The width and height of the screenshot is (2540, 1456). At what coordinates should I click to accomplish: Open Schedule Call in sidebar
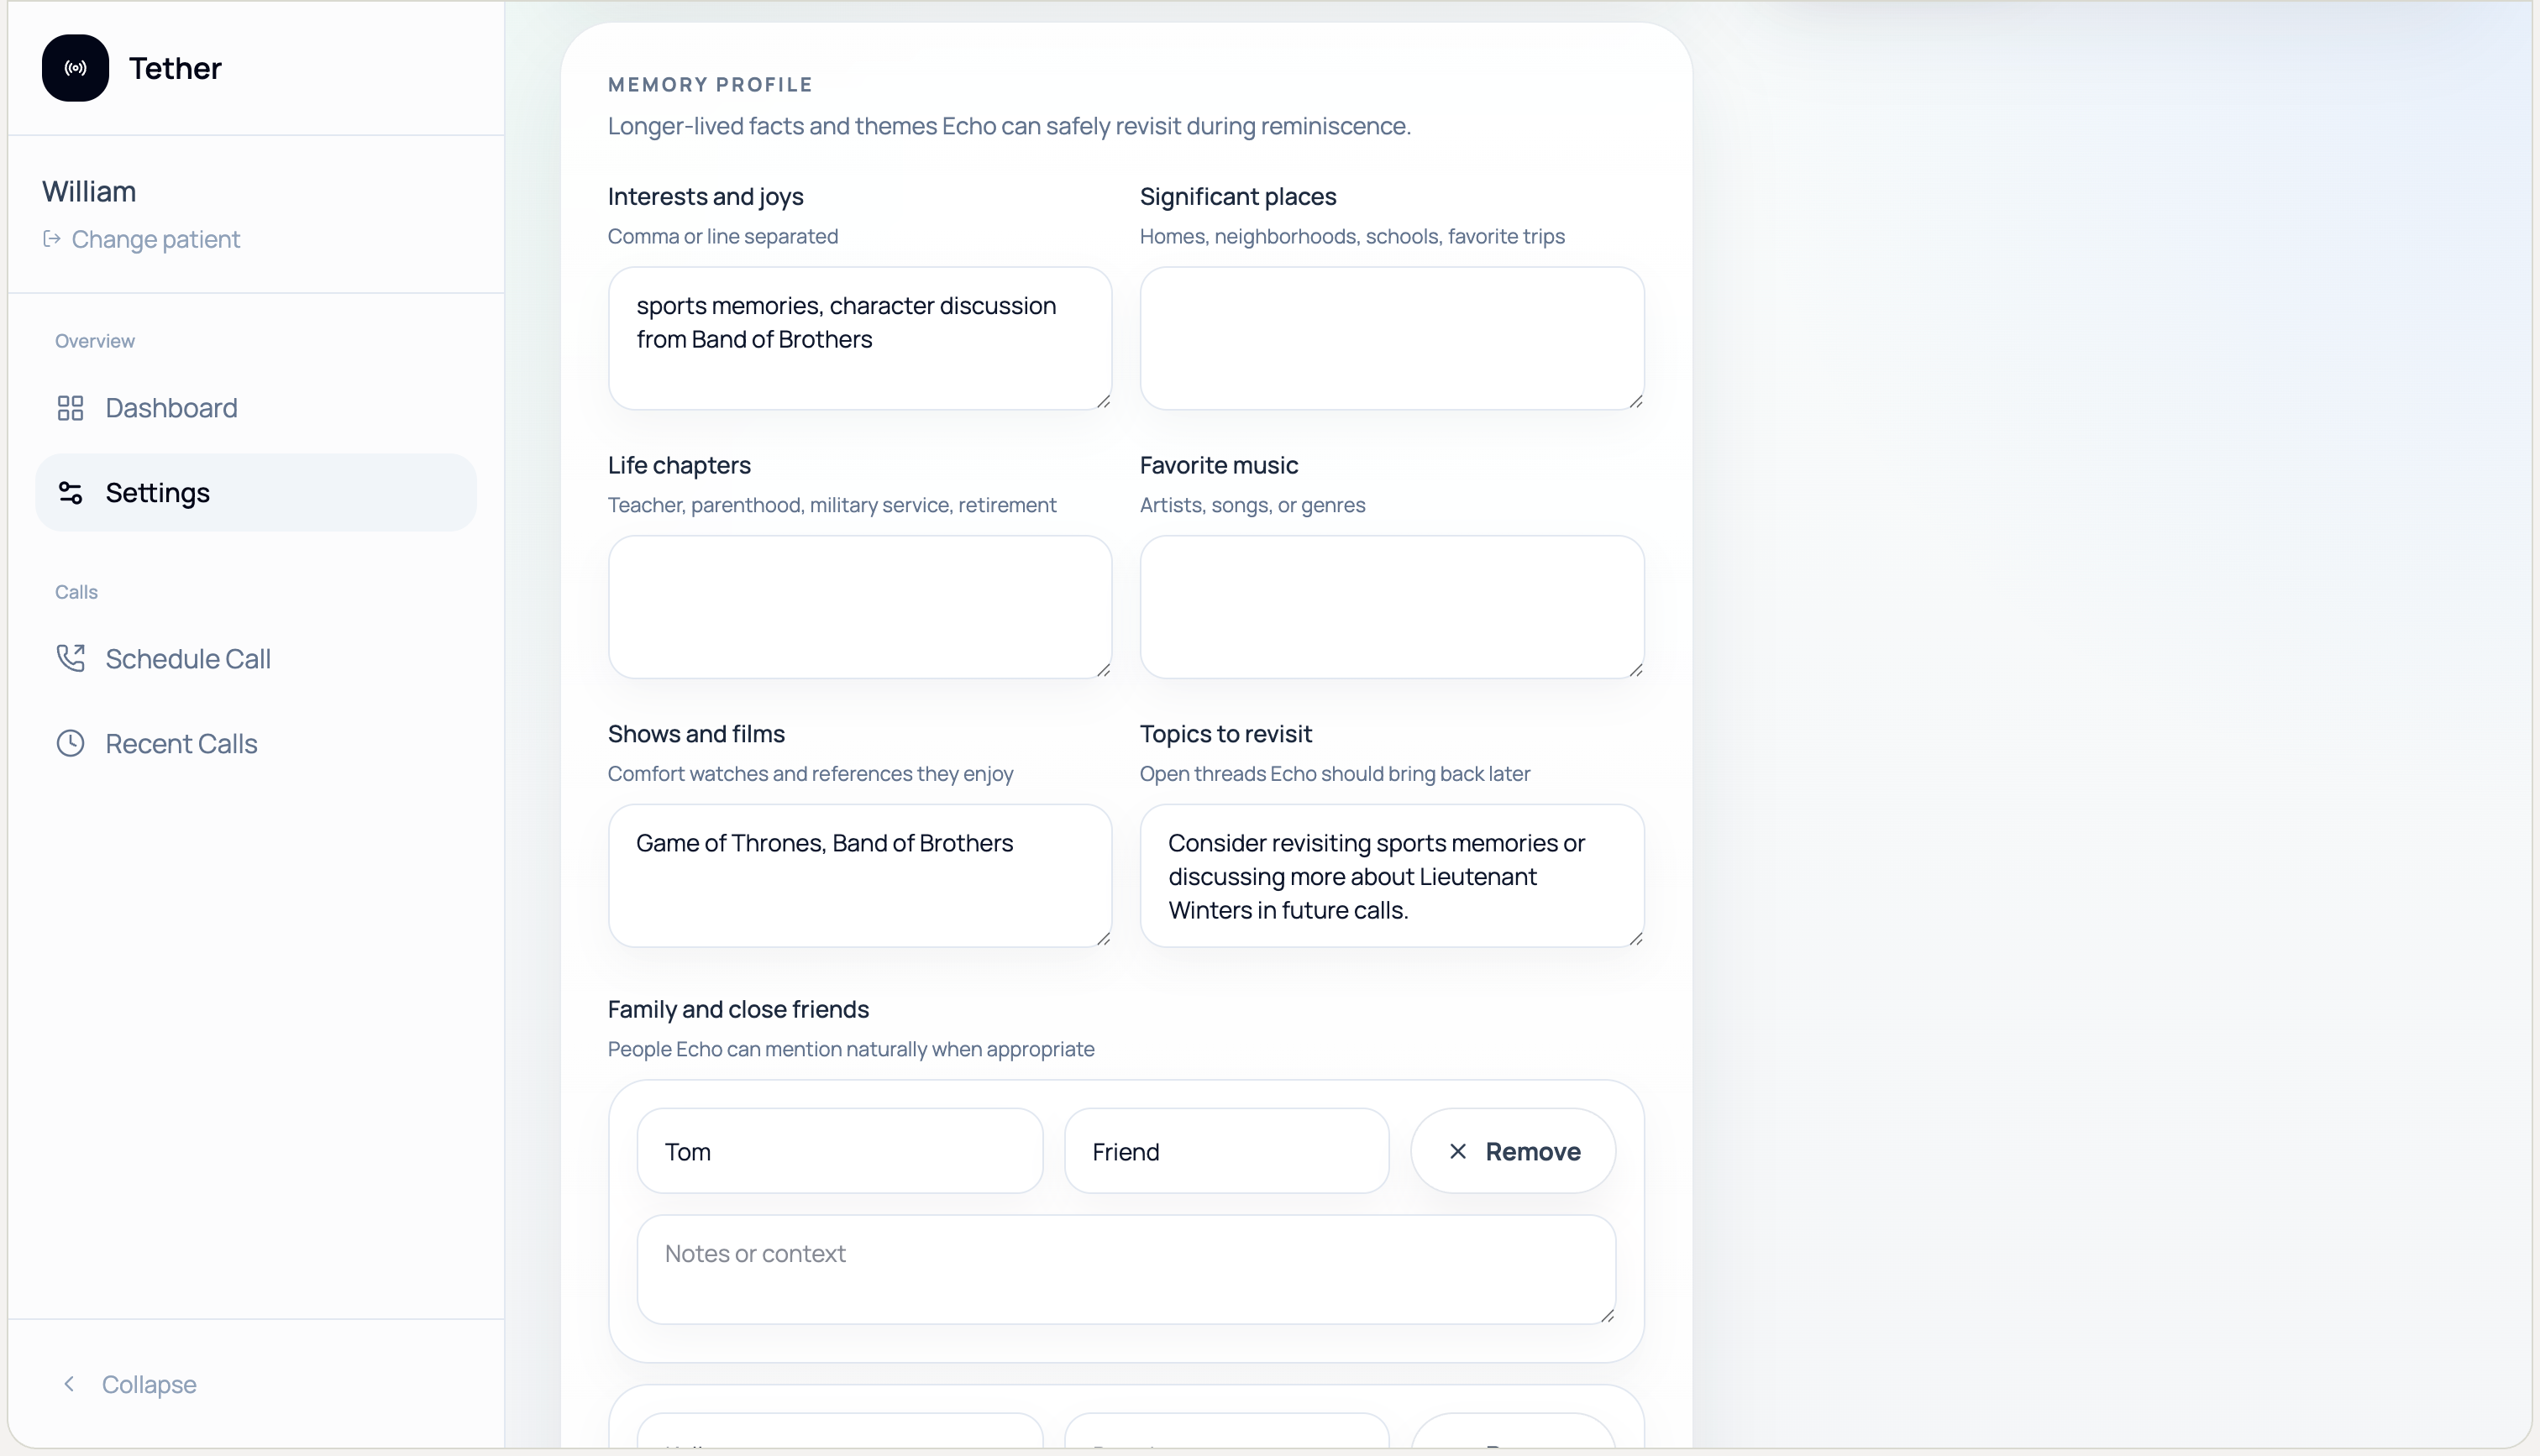coord(188,658)
